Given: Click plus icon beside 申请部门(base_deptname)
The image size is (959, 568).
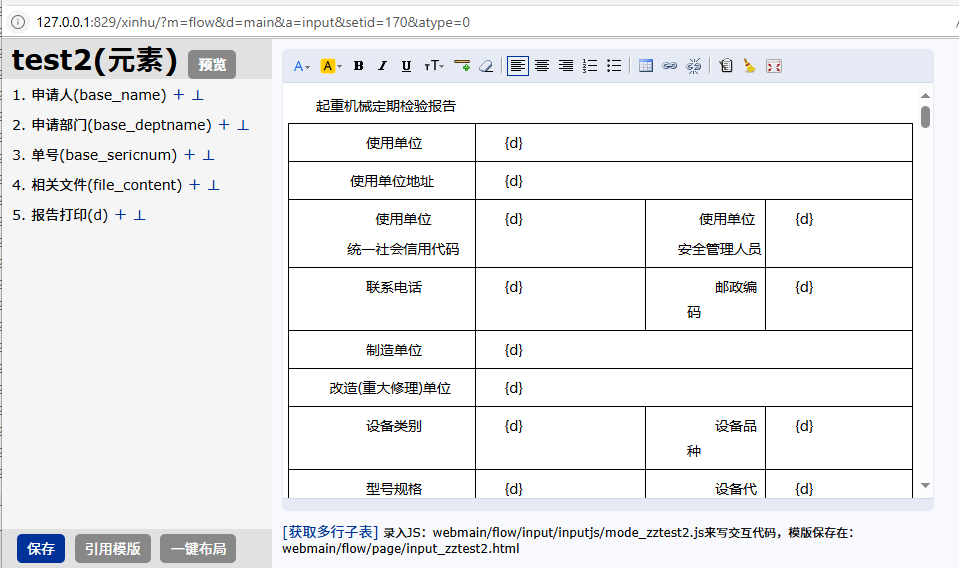Looking at the screenshot, I should pyautogui.click(x=224, y=125).
